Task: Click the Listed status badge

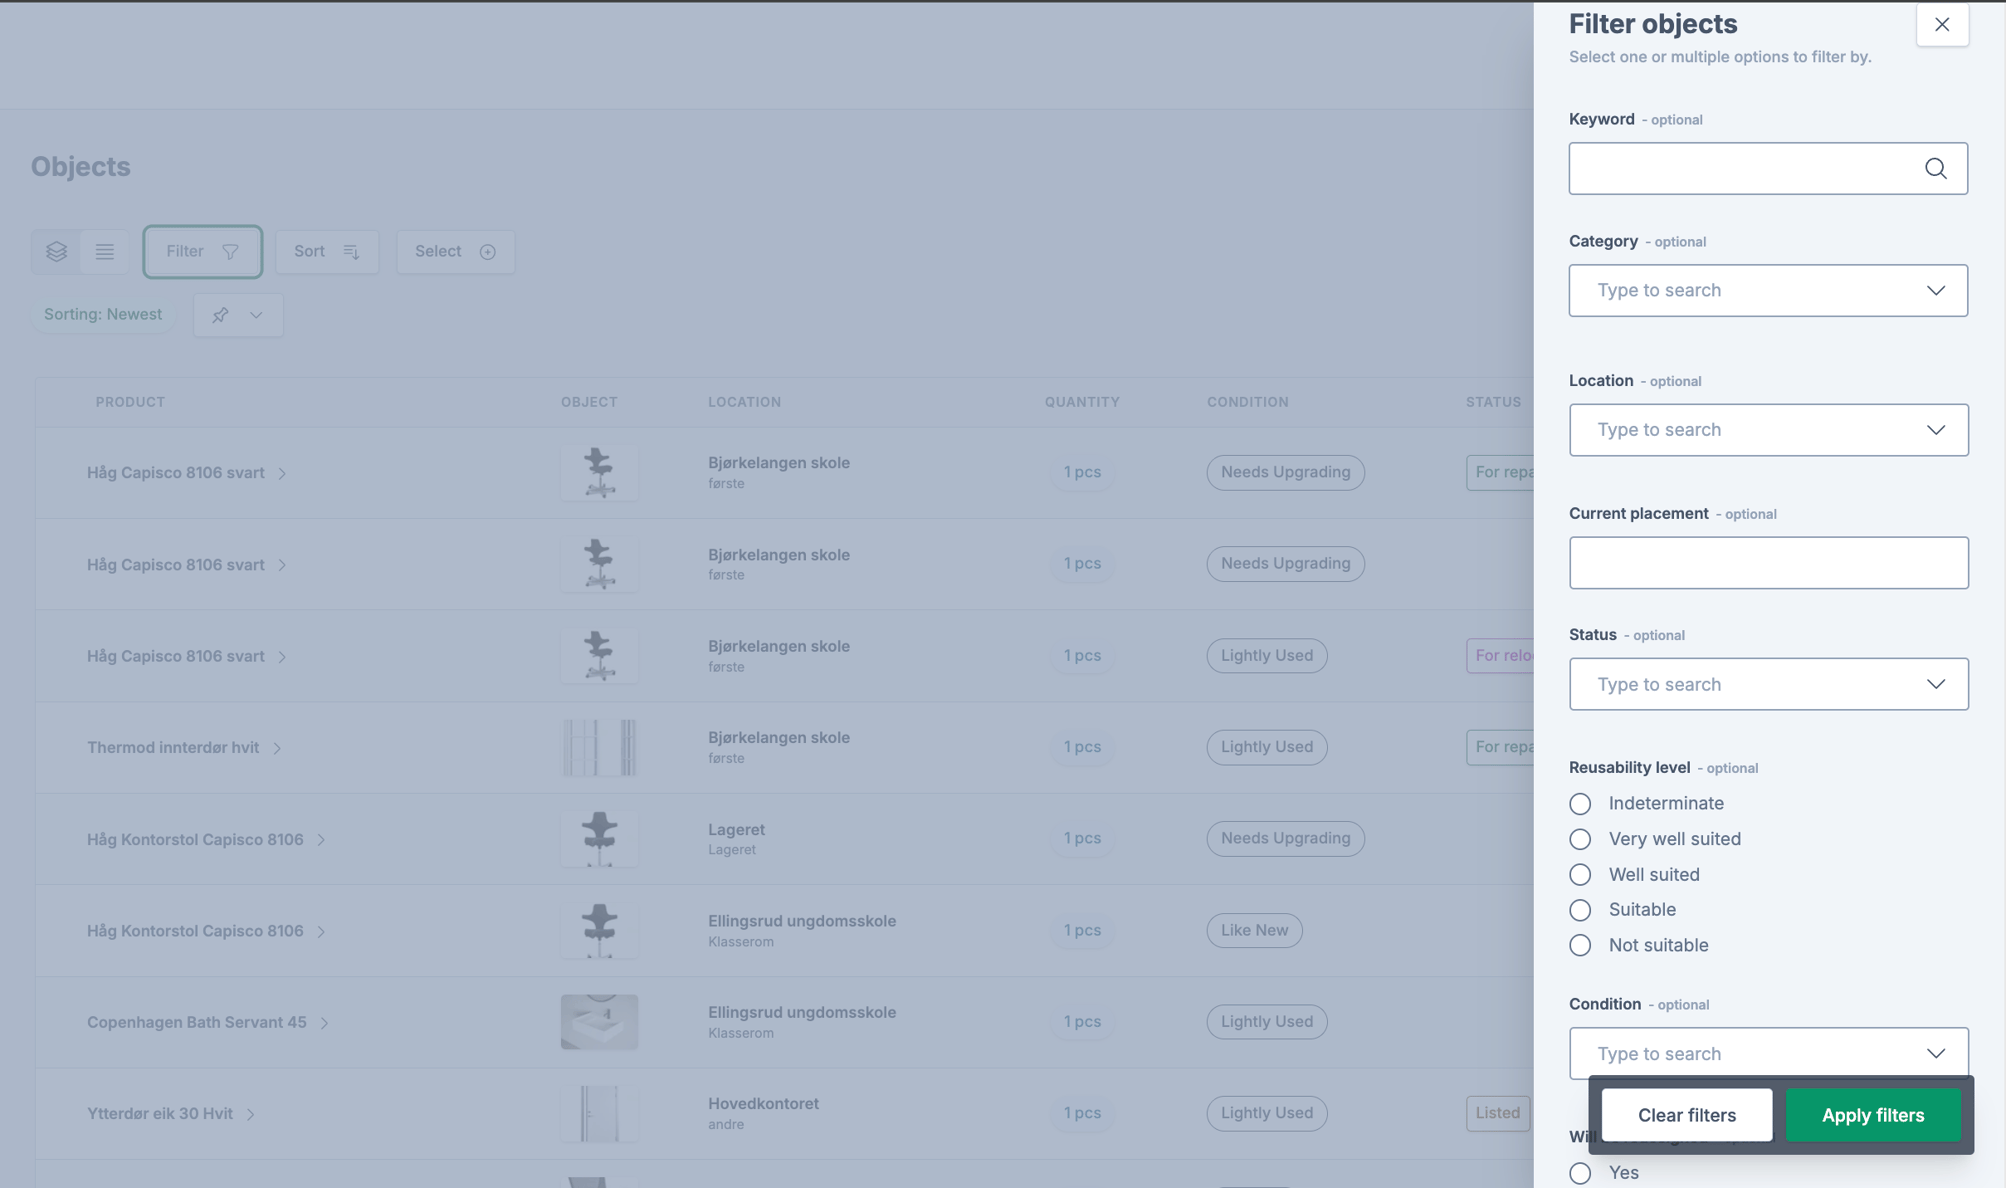Action: click(1497, 1113)
